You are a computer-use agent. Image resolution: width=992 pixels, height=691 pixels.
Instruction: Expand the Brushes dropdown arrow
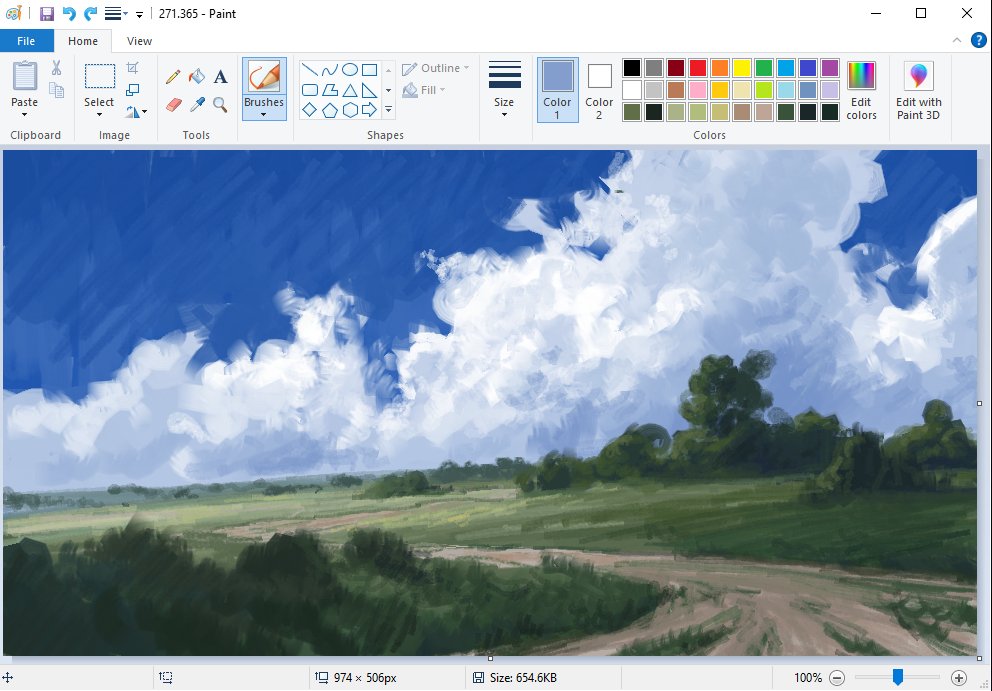tap(264, 115)
